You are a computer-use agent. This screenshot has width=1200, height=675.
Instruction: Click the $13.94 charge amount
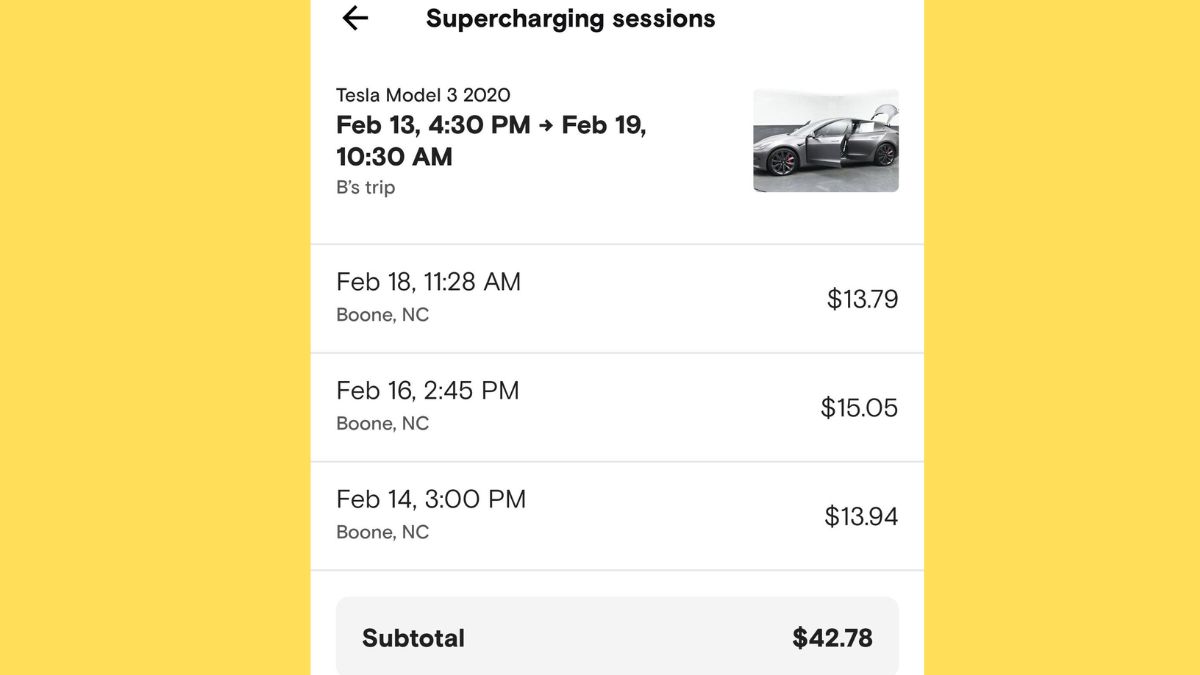click(861, 517)
